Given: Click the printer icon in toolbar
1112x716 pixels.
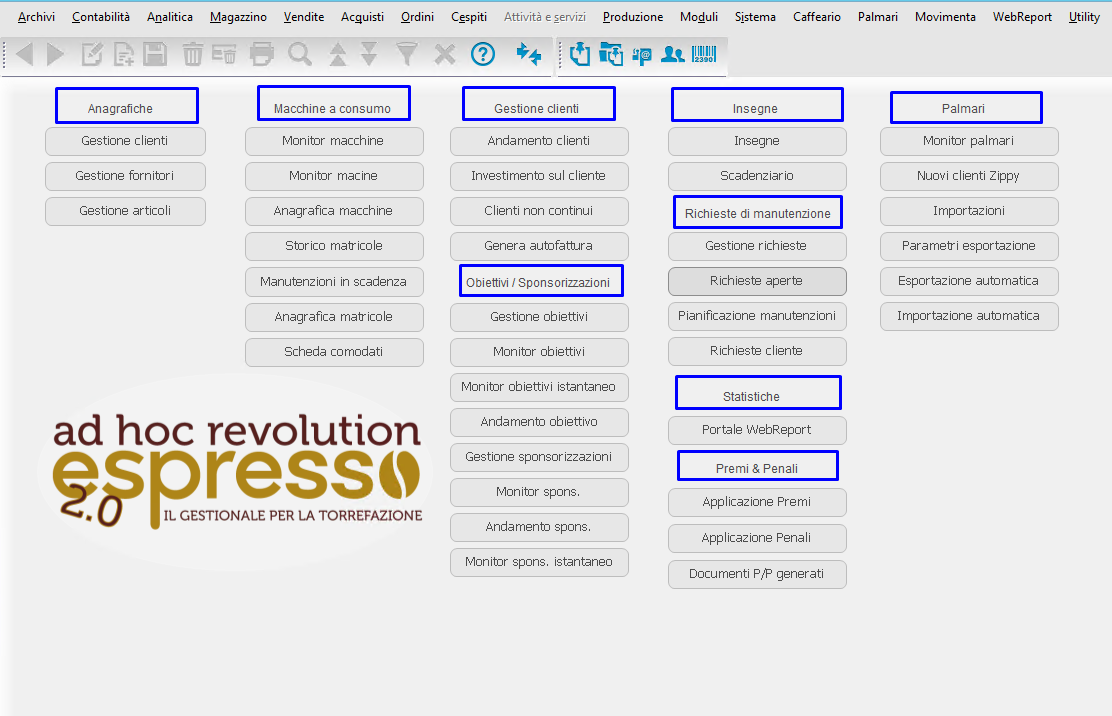Looking at the screenshot, I should tap(262, 54).
